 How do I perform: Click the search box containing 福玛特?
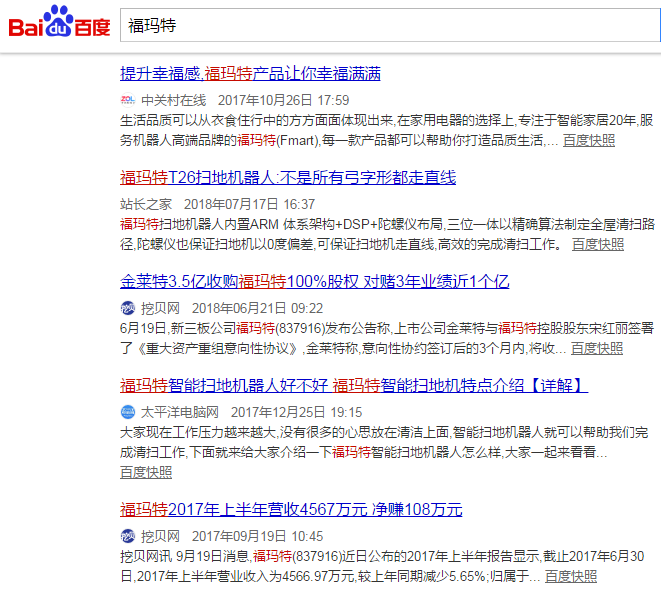(x=390, y=25)
